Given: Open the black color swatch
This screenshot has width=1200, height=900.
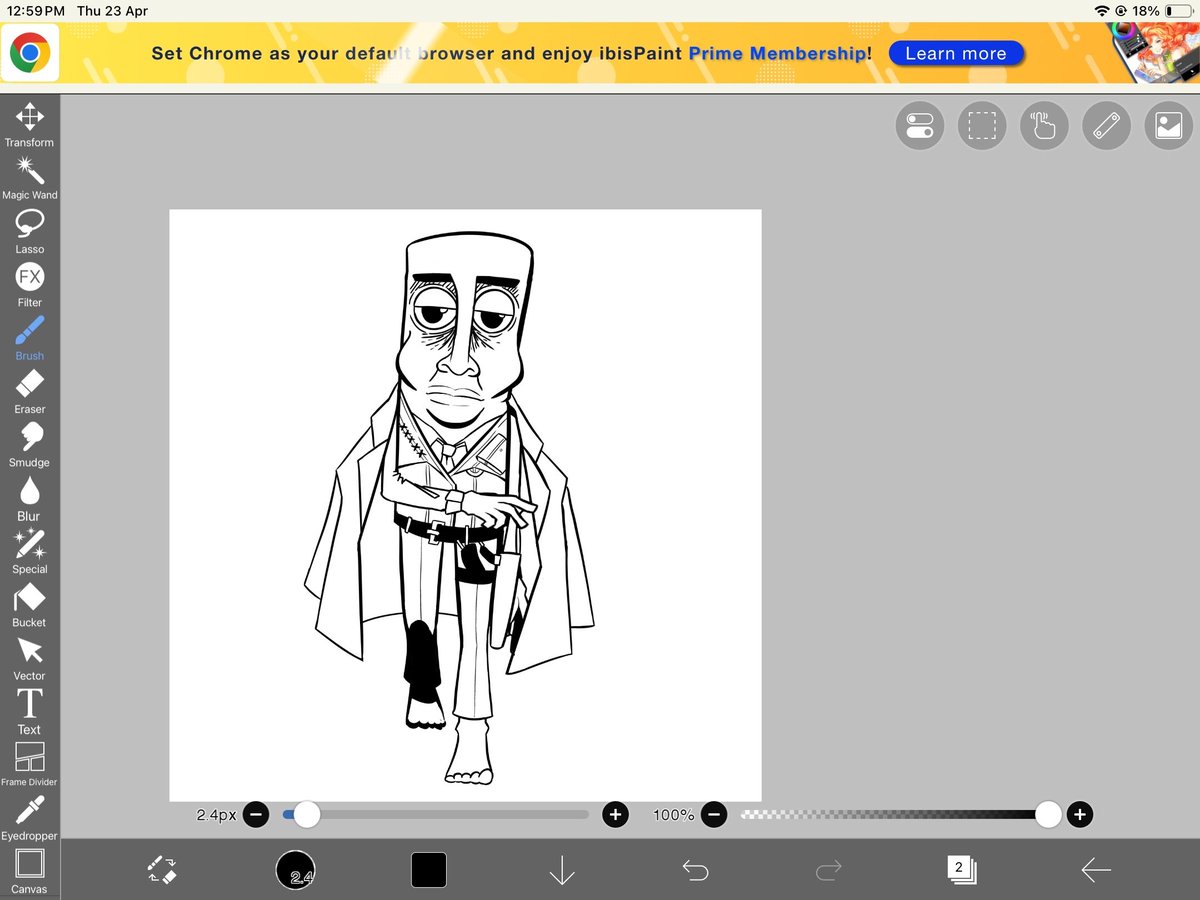Looking at the screenshot, I should click(429, 870).
